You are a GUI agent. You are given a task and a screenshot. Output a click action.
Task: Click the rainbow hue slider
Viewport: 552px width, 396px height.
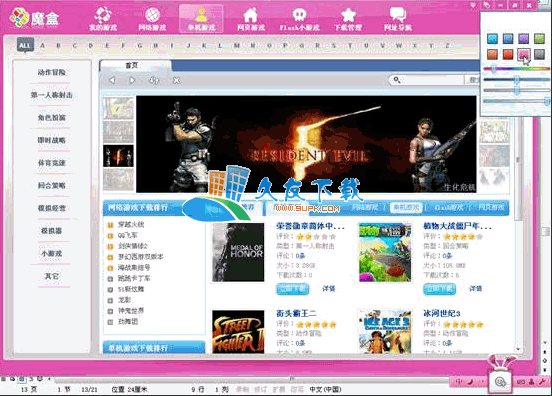[516, 69]
